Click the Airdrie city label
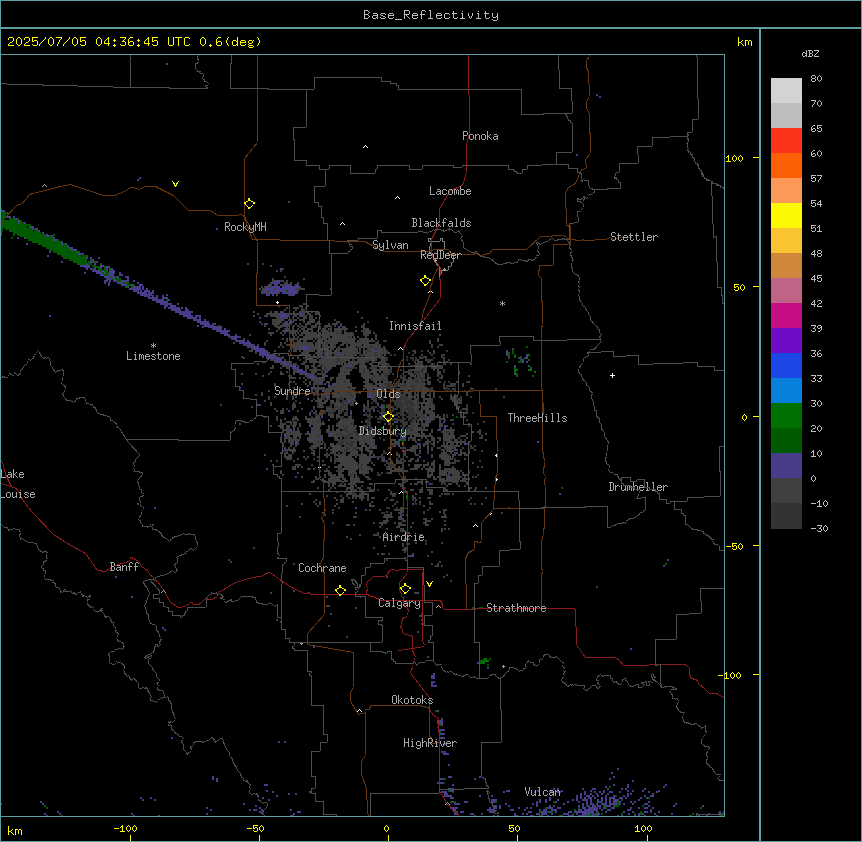The height and width of the screenshot is (842, 862). pyautogui.click(x=403, y=537)
